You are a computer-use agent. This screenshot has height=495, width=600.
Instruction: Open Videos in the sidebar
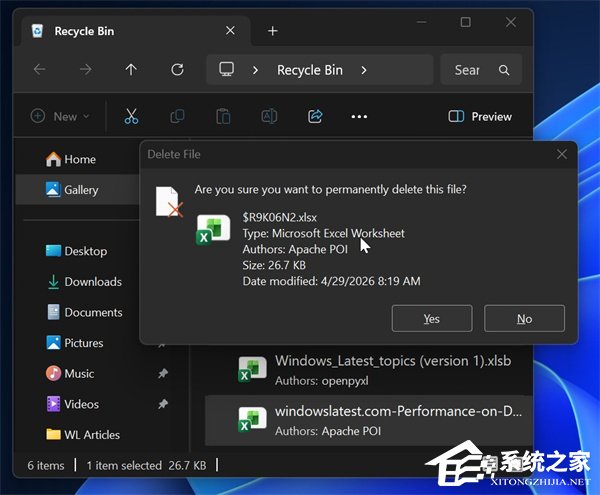click(x=72, y=404)
